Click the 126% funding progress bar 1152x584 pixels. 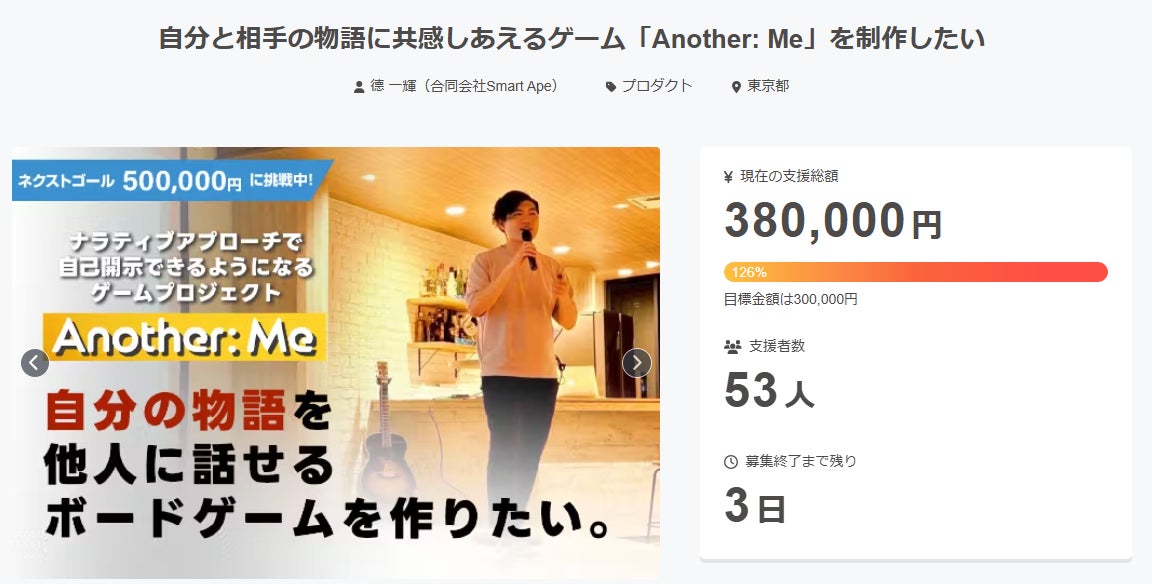coord(915,272)
